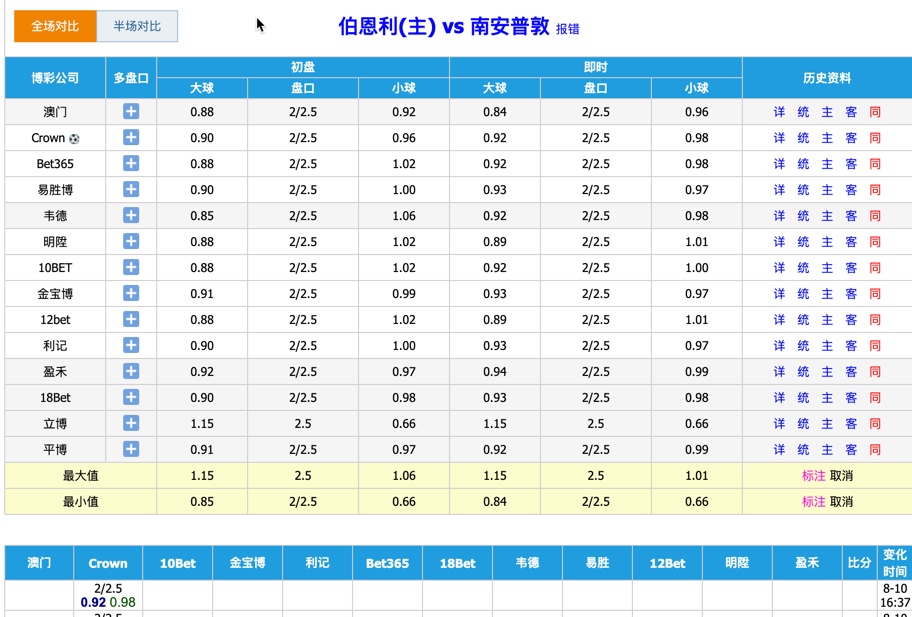Click plus icon in 利记 row
This screenshot has width=912, height=617.
131,345
